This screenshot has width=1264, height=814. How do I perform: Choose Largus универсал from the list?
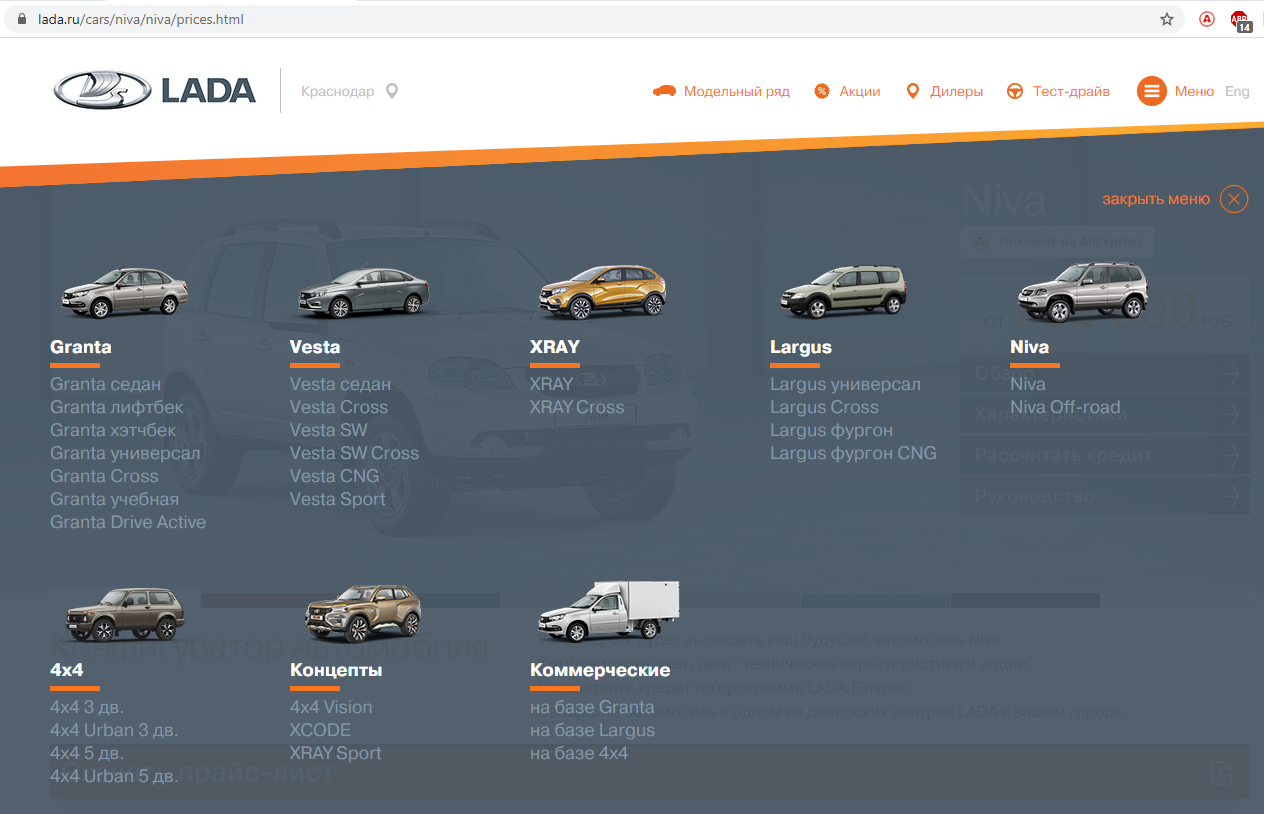[845, 384]
